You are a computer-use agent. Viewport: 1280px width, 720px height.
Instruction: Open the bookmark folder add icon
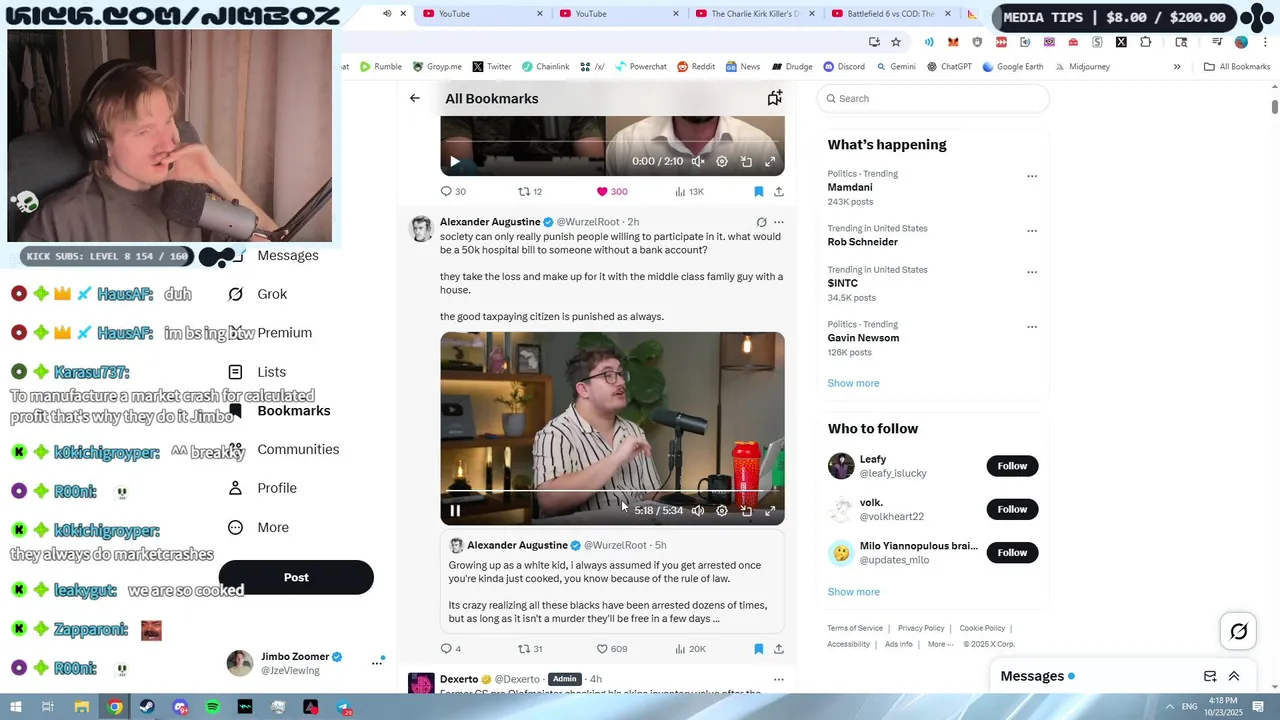click(x=774, y=98)
